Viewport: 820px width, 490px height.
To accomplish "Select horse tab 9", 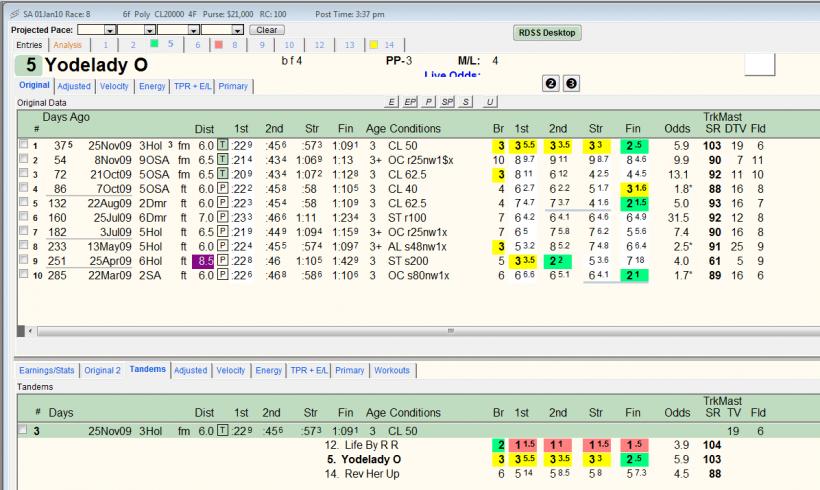I will tap(262, 45).
